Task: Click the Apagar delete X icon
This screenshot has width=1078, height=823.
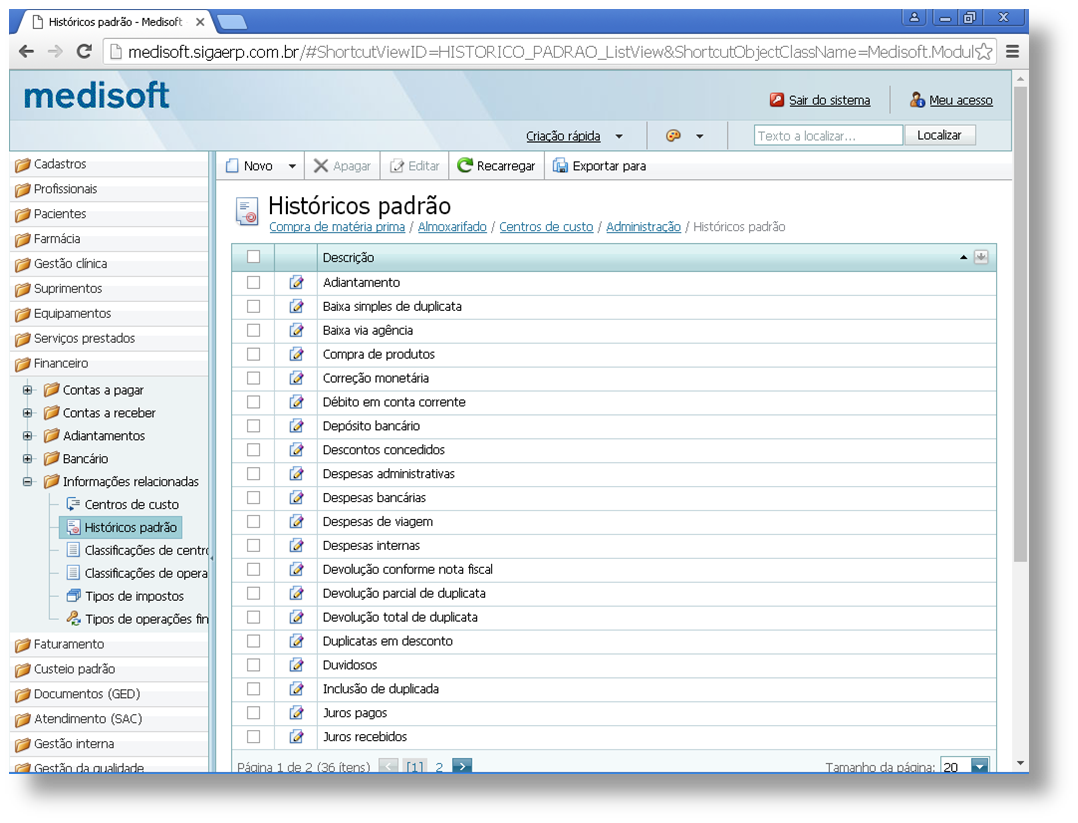Action: point(320,166)
